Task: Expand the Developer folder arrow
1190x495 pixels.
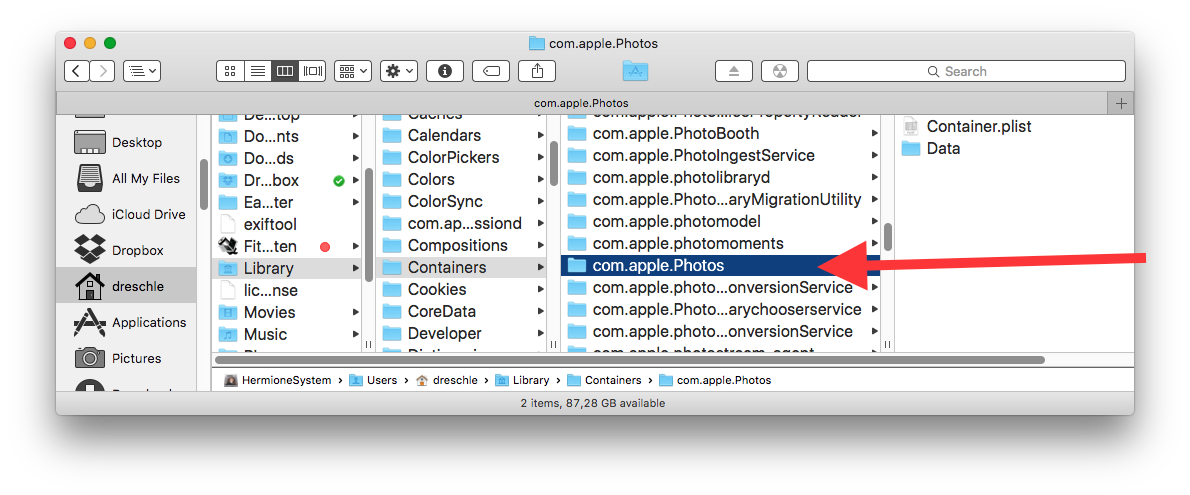Action: pyautogui.click(x=540, y=333)
